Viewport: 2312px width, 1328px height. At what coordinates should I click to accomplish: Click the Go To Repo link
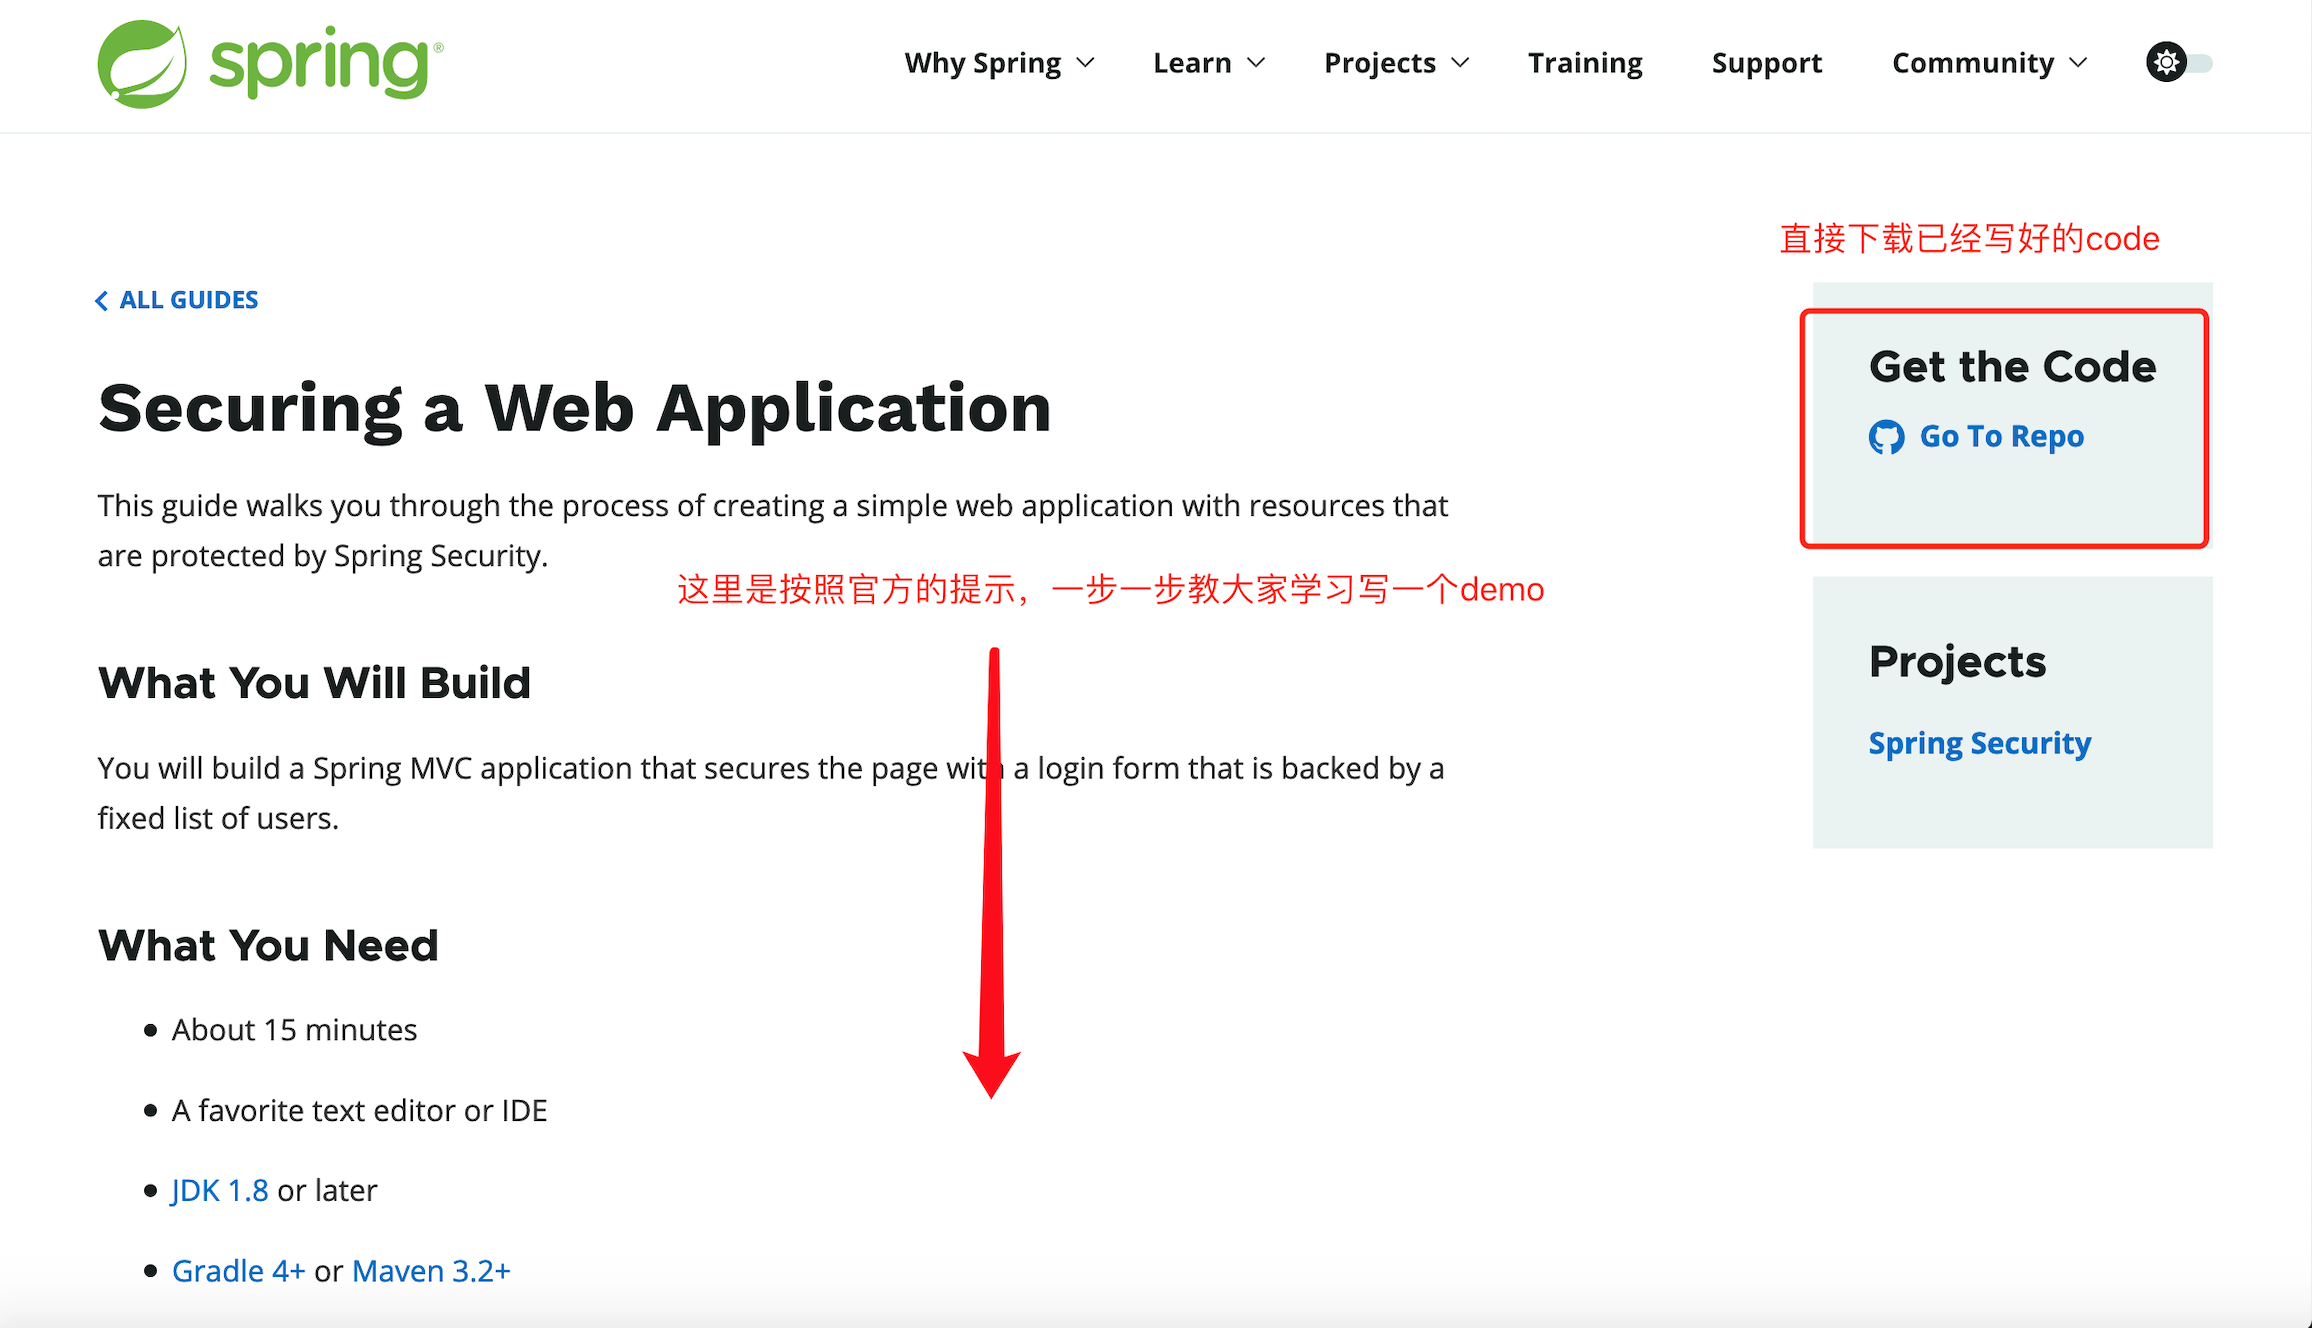2000,437
